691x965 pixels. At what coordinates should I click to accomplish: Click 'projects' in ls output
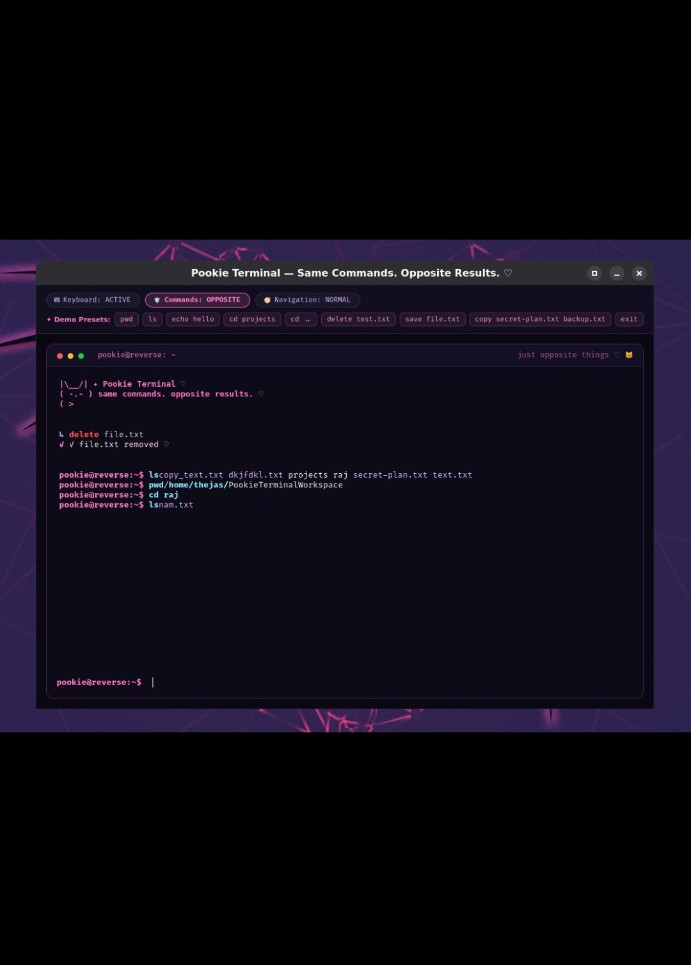(x=308, y=474)
